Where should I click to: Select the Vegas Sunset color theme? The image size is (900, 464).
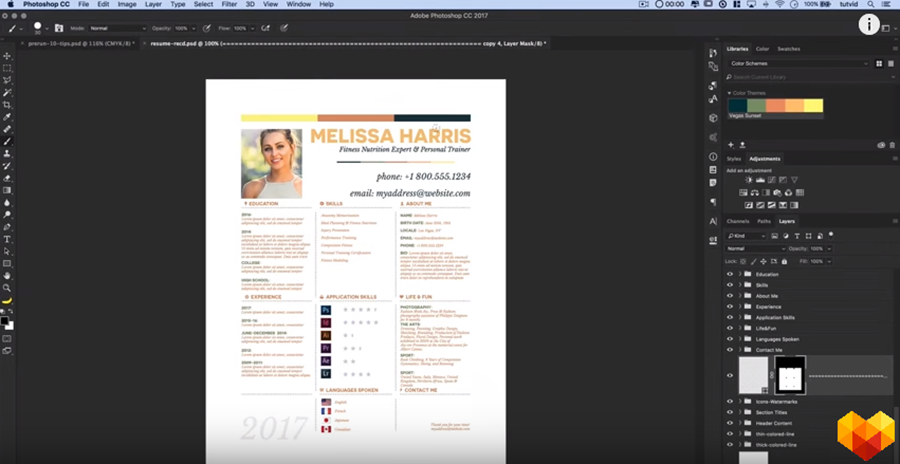pos(775,106)
